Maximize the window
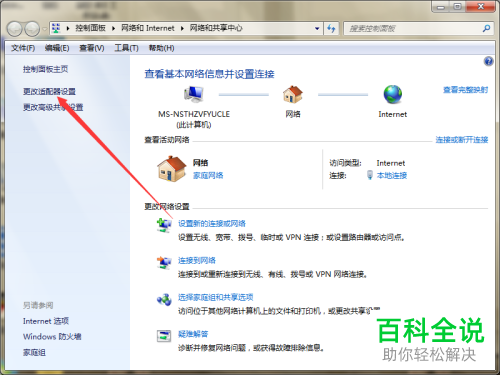This screenshot has width=500, height=375. click(458, 7)
